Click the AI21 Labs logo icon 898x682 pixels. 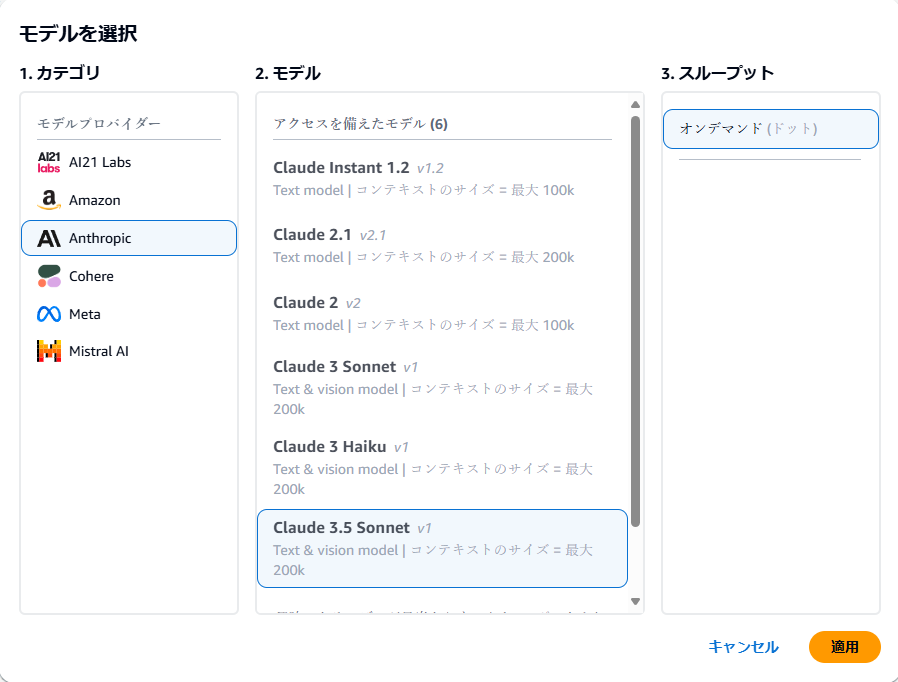pyautogui.click(x=49, y=162)
